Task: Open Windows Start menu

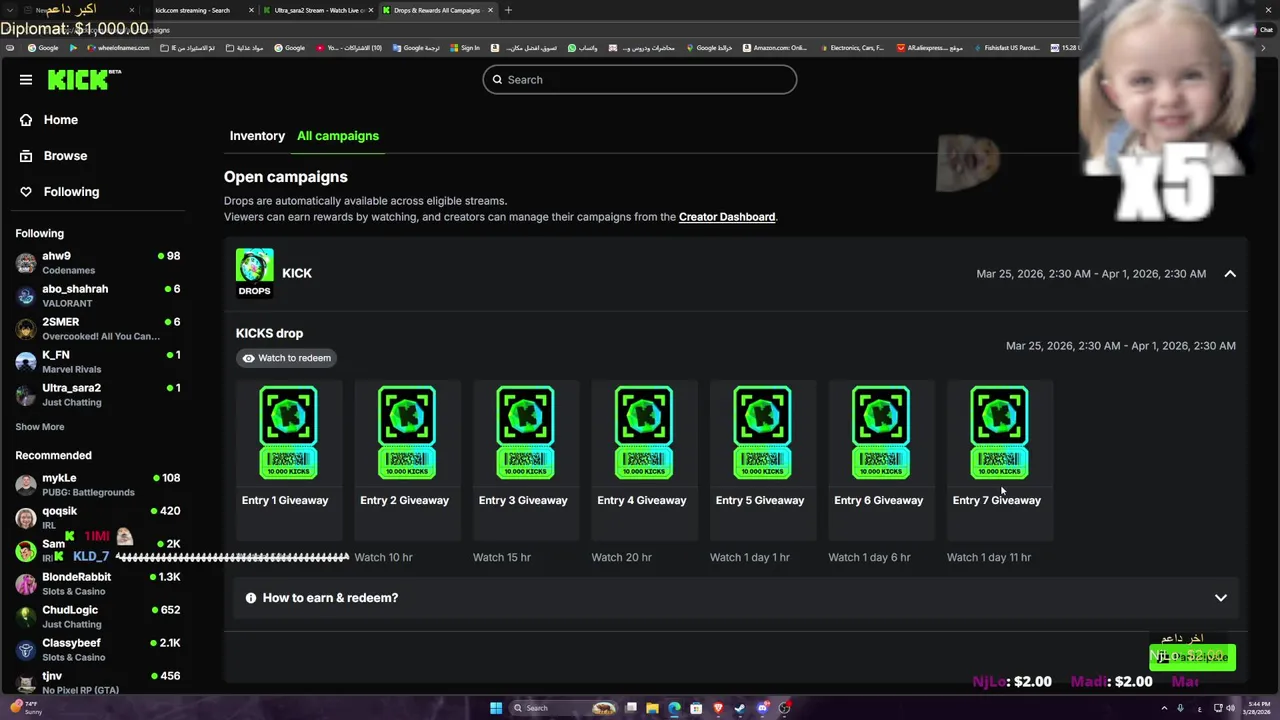Action: click(x=496, y=708)
